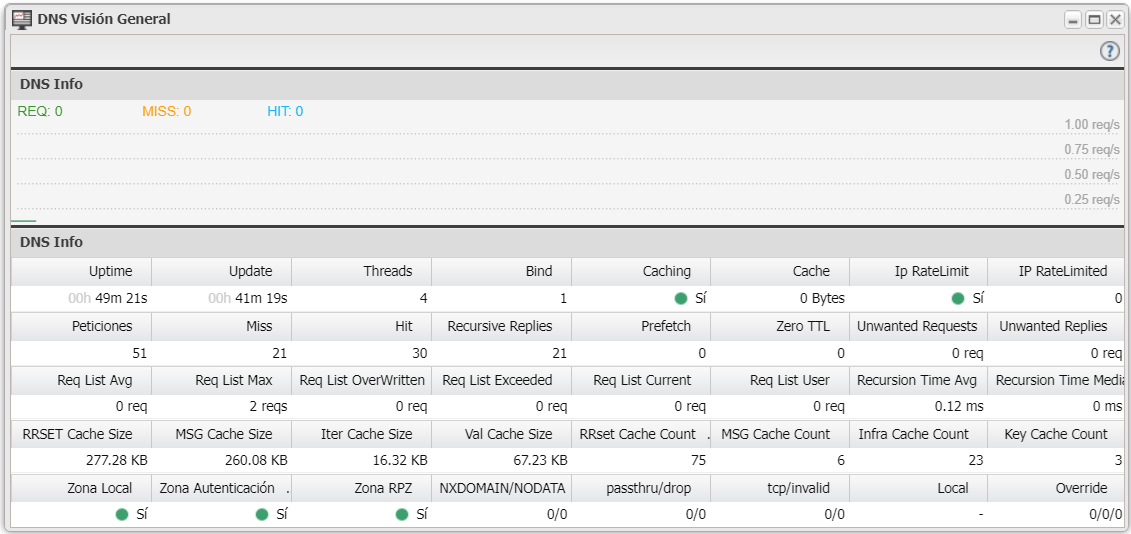The width and height of the screenshot is (1131, 534).
Task: Click the RRSET Cache Size value 277.28 KB
Action: (x=113, y=460)
